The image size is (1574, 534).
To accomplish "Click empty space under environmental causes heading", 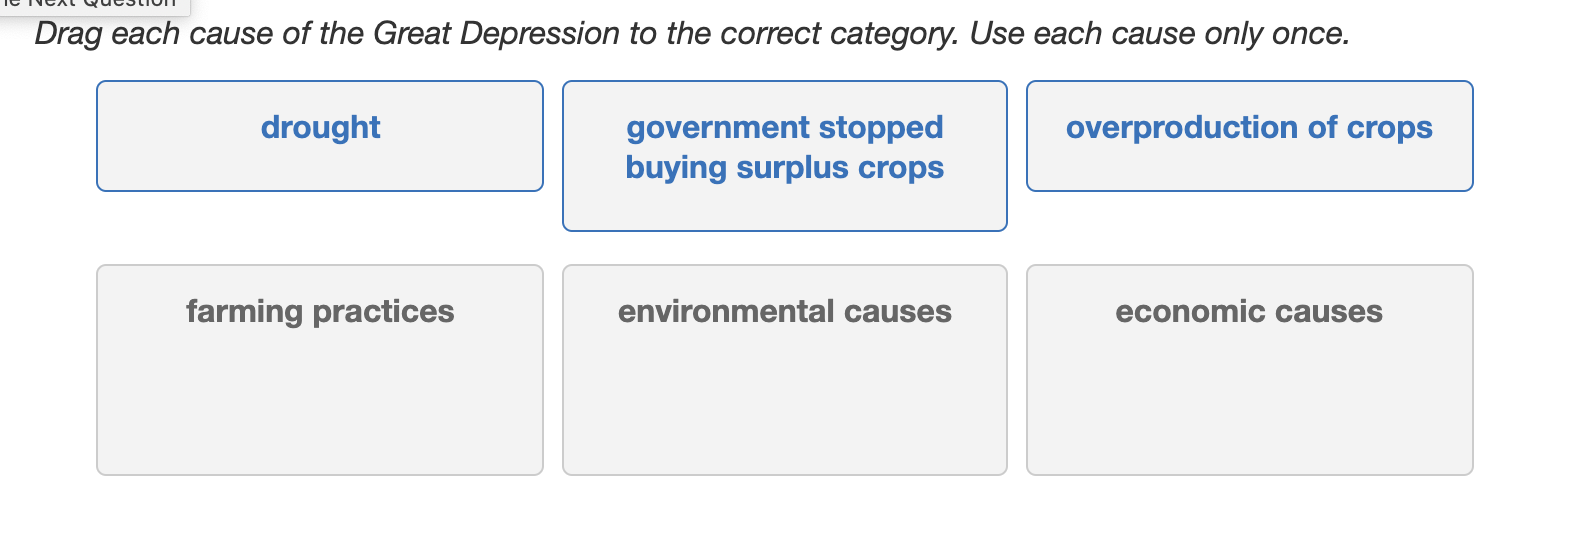I will click(785, 405).
